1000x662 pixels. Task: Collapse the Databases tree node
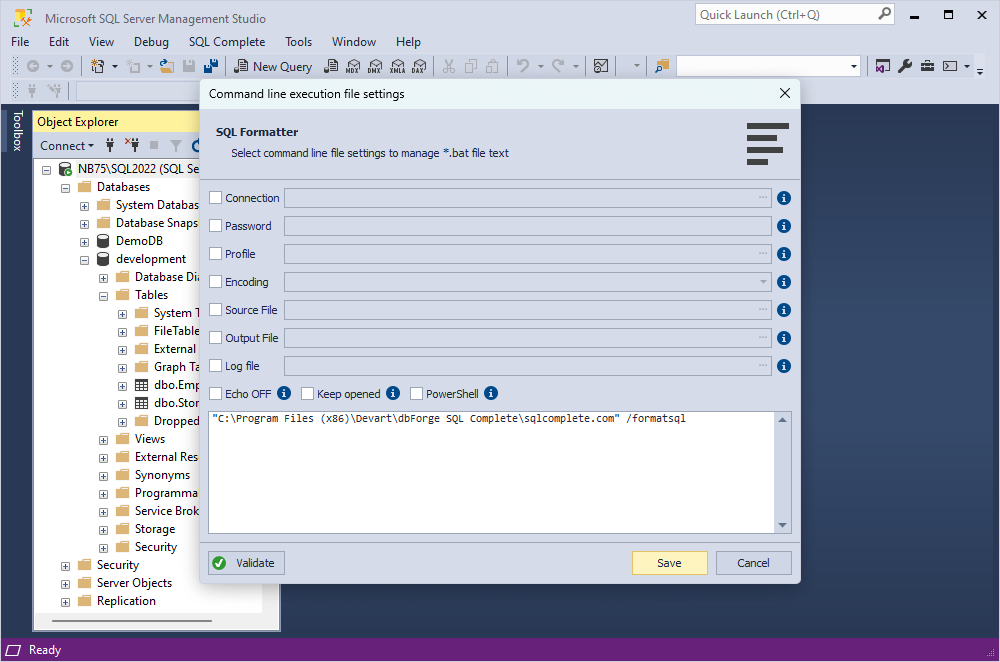click(x=65, y=188)
